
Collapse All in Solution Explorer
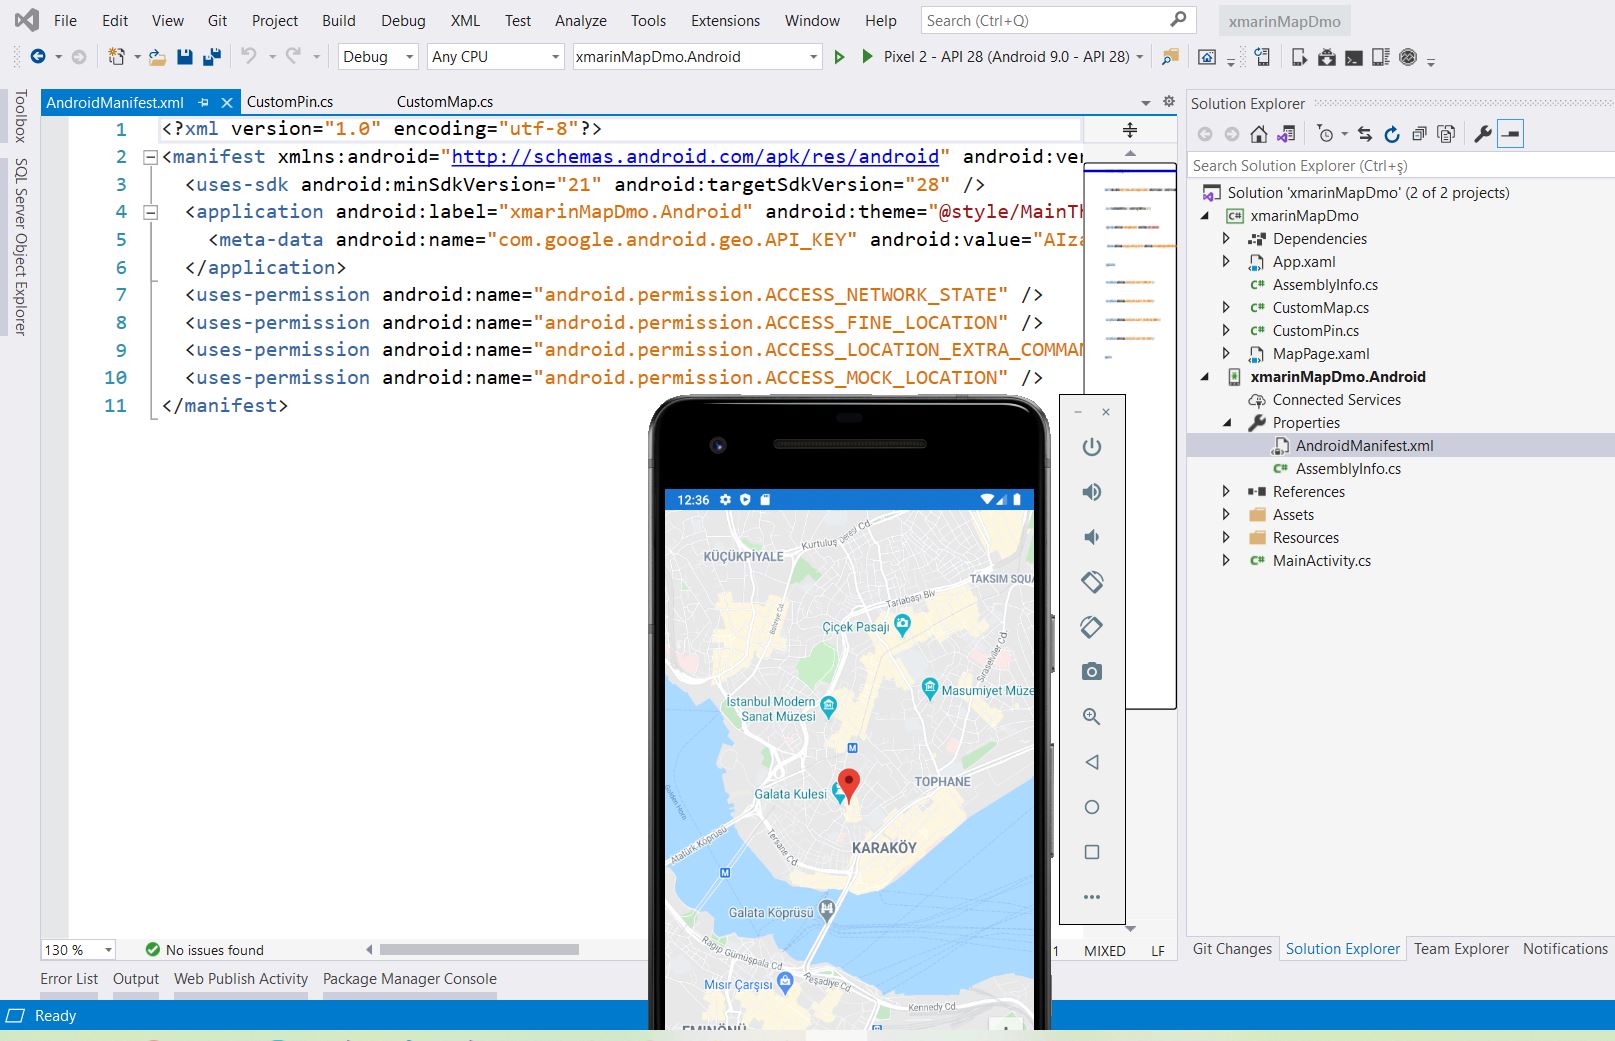coord(1419,134)
